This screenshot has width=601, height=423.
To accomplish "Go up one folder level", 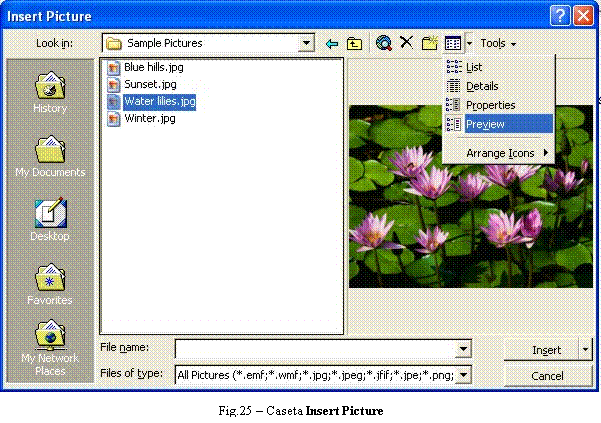I will 354,44.
